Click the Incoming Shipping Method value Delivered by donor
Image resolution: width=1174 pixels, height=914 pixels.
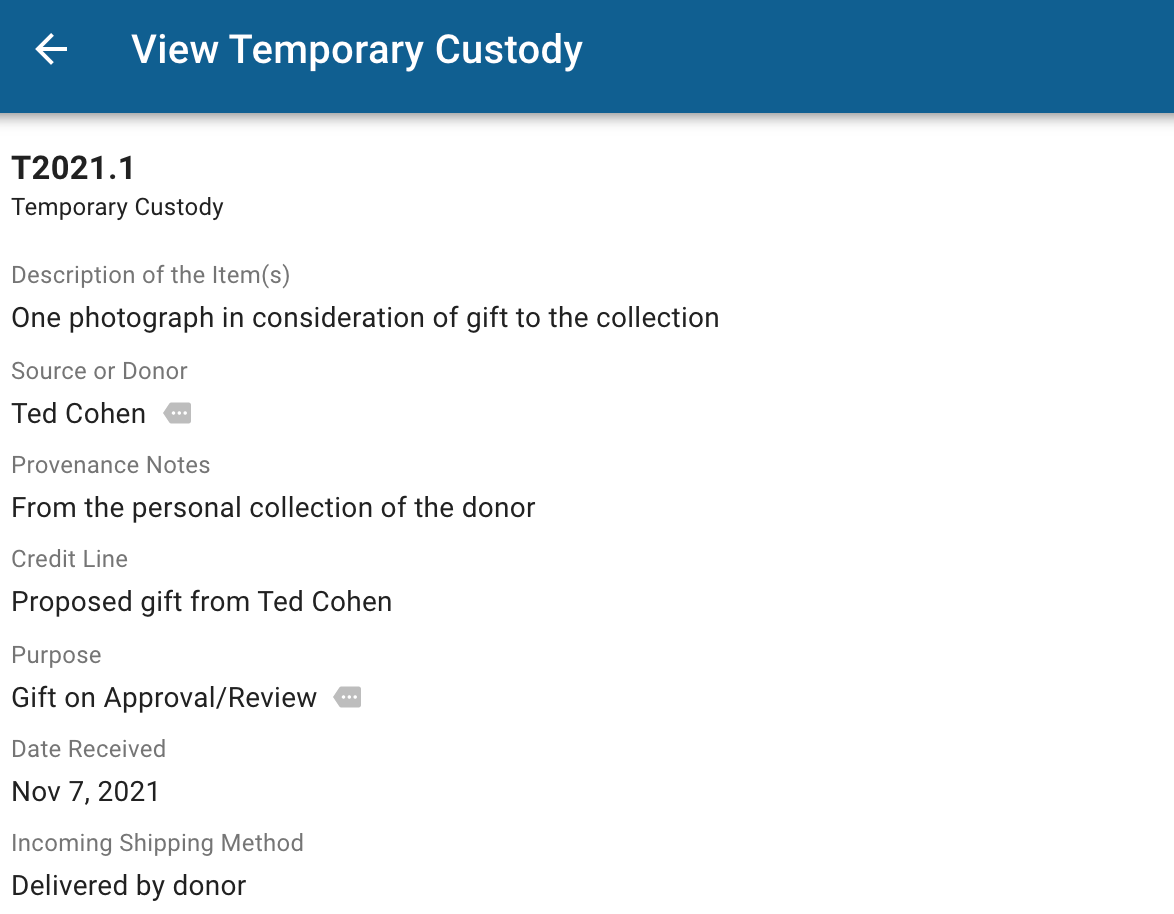(x=128, y=886)
